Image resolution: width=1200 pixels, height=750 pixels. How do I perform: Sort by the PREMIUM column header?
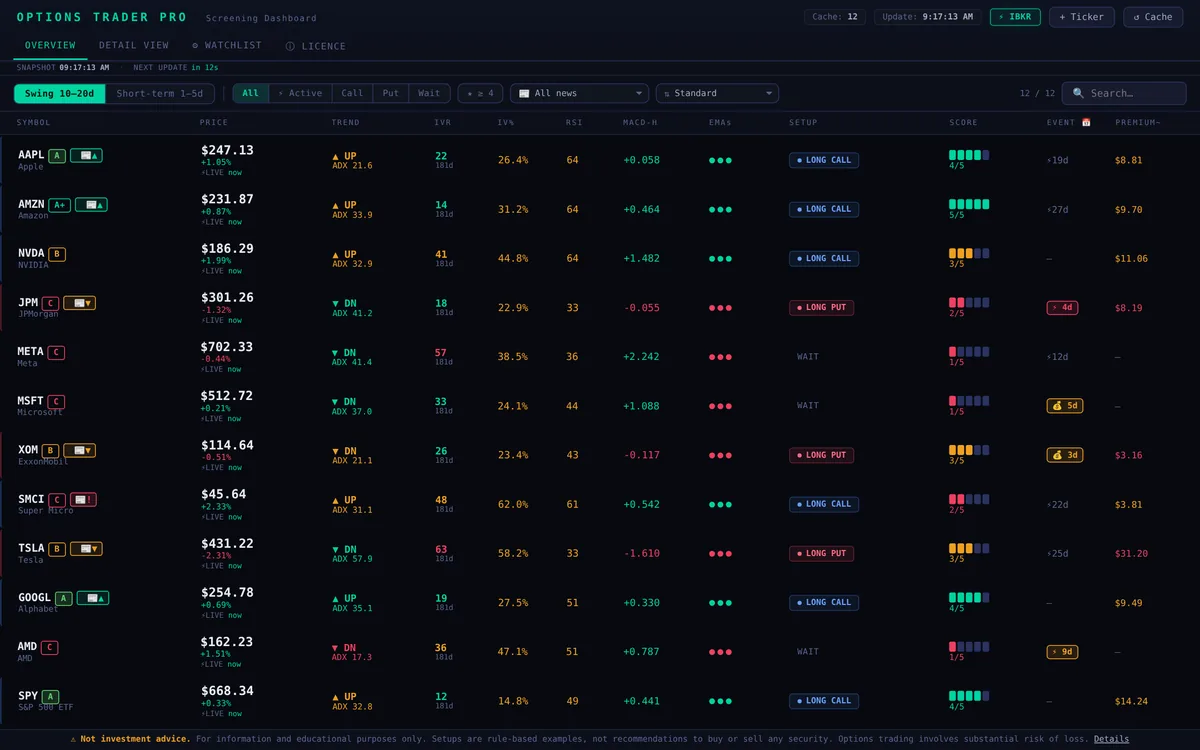tap(1138, 122)
